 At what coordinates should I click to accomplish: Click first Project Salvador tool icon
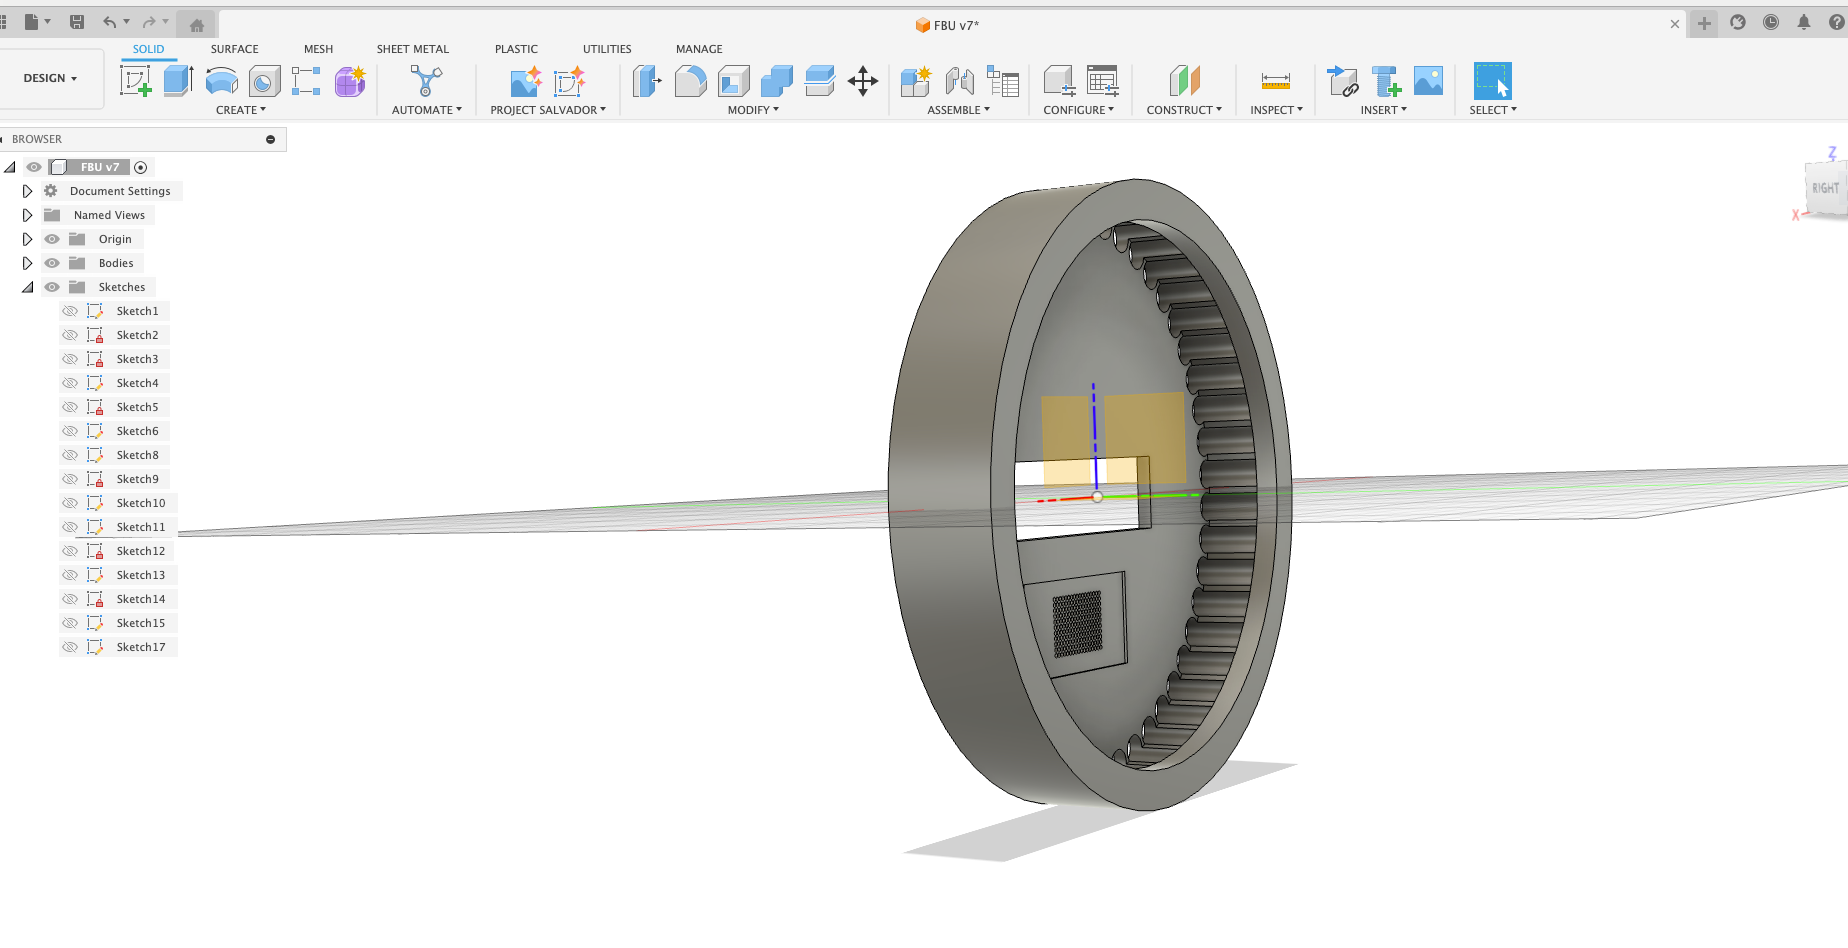526,81
